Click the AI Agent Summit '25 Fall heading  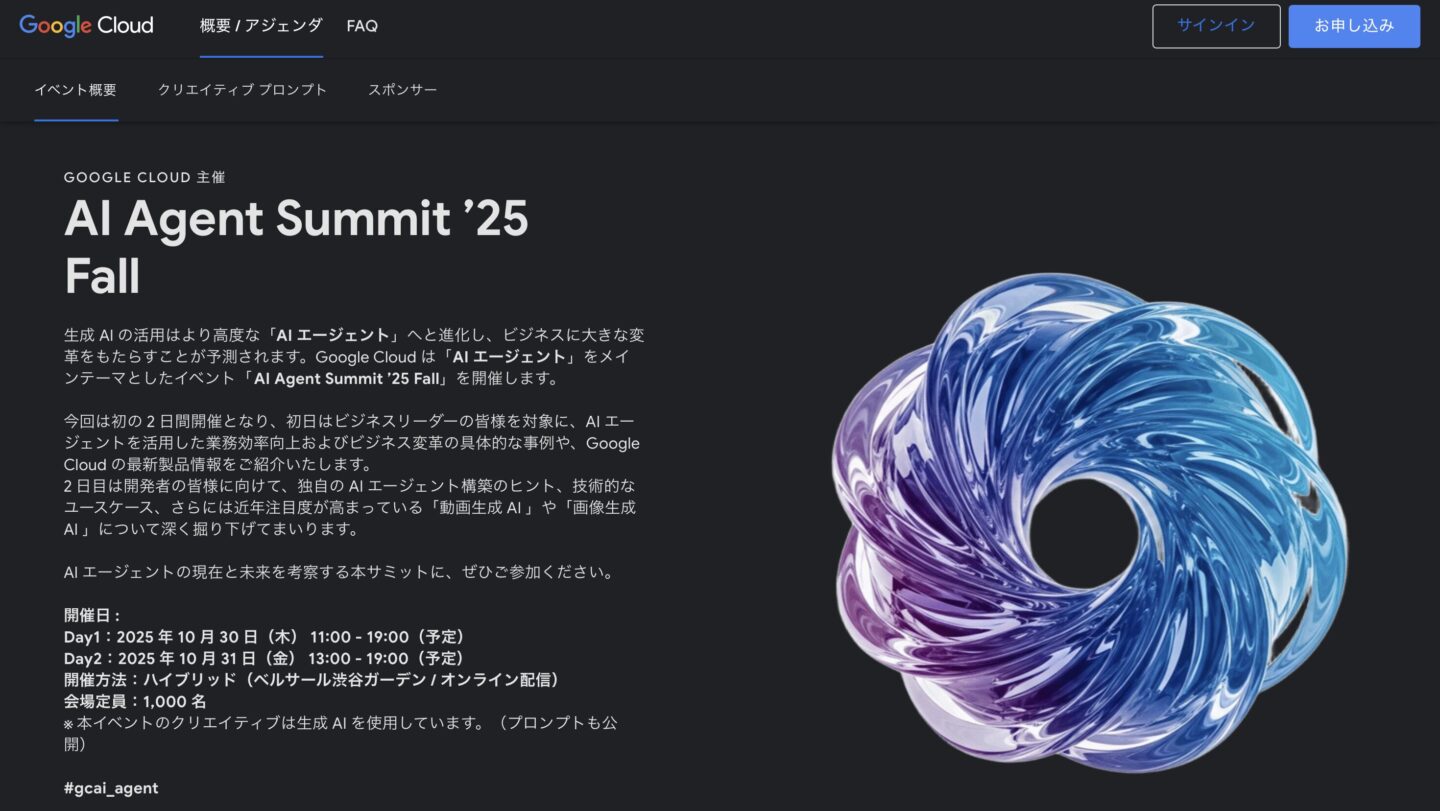click(x=297, y=247)
